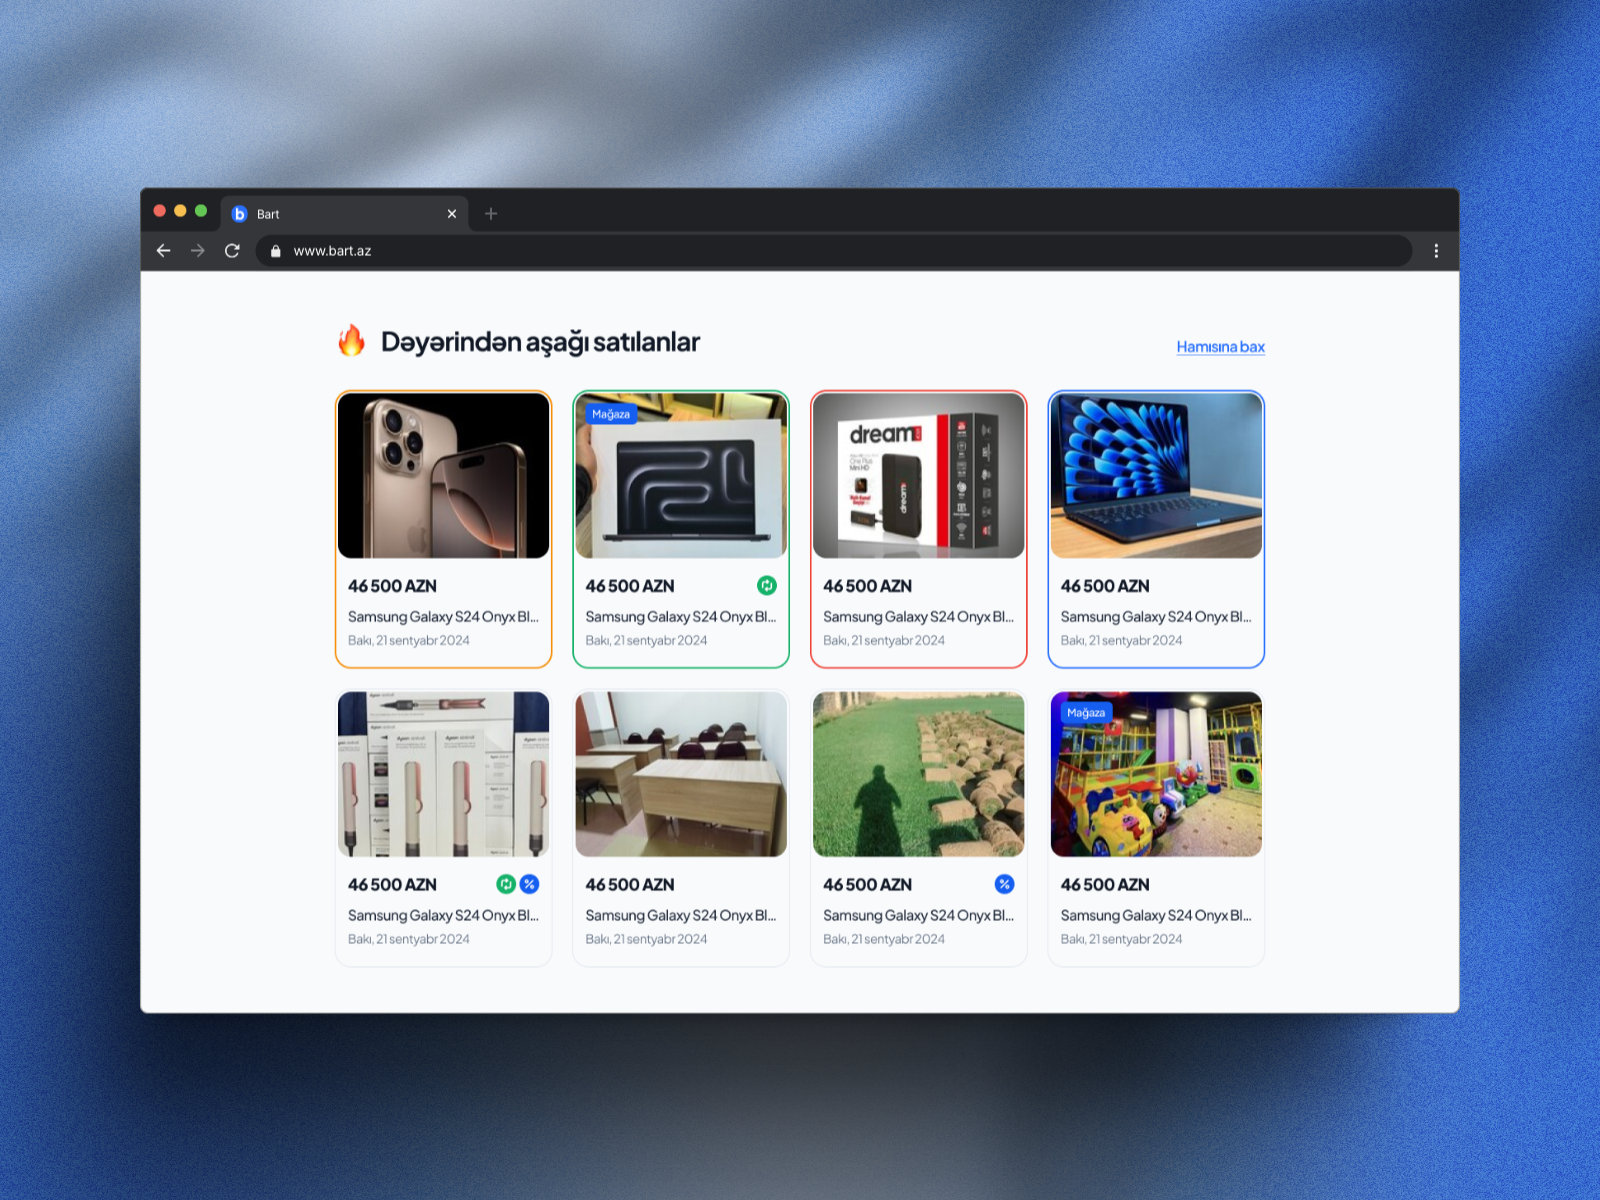Open the Hamısına bax link
Image resolution: width=1600 pixels, height=1200 pixels.
[x=1220, y=347]
